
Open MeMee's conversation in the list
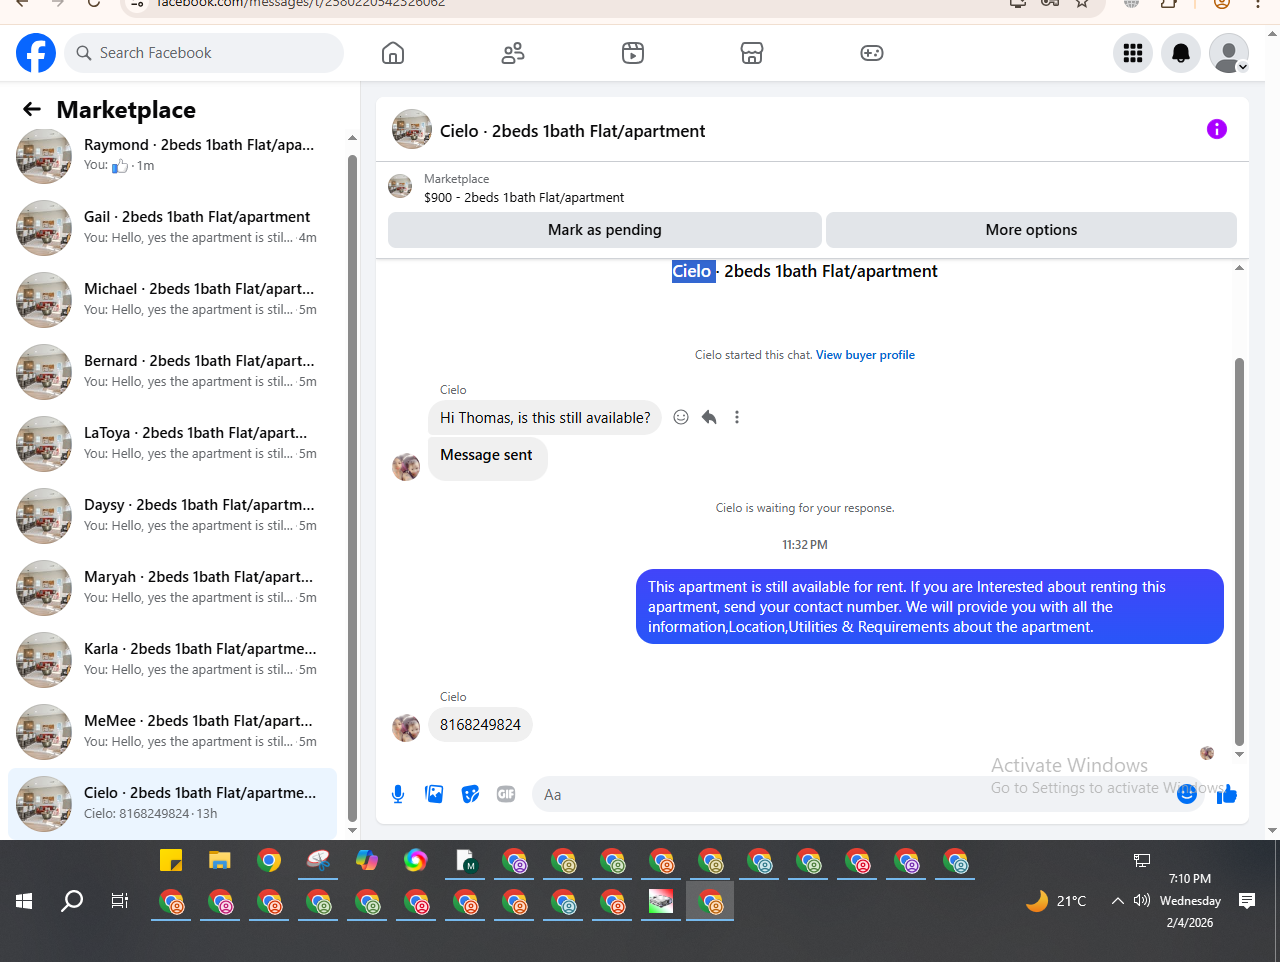[172, 732]
